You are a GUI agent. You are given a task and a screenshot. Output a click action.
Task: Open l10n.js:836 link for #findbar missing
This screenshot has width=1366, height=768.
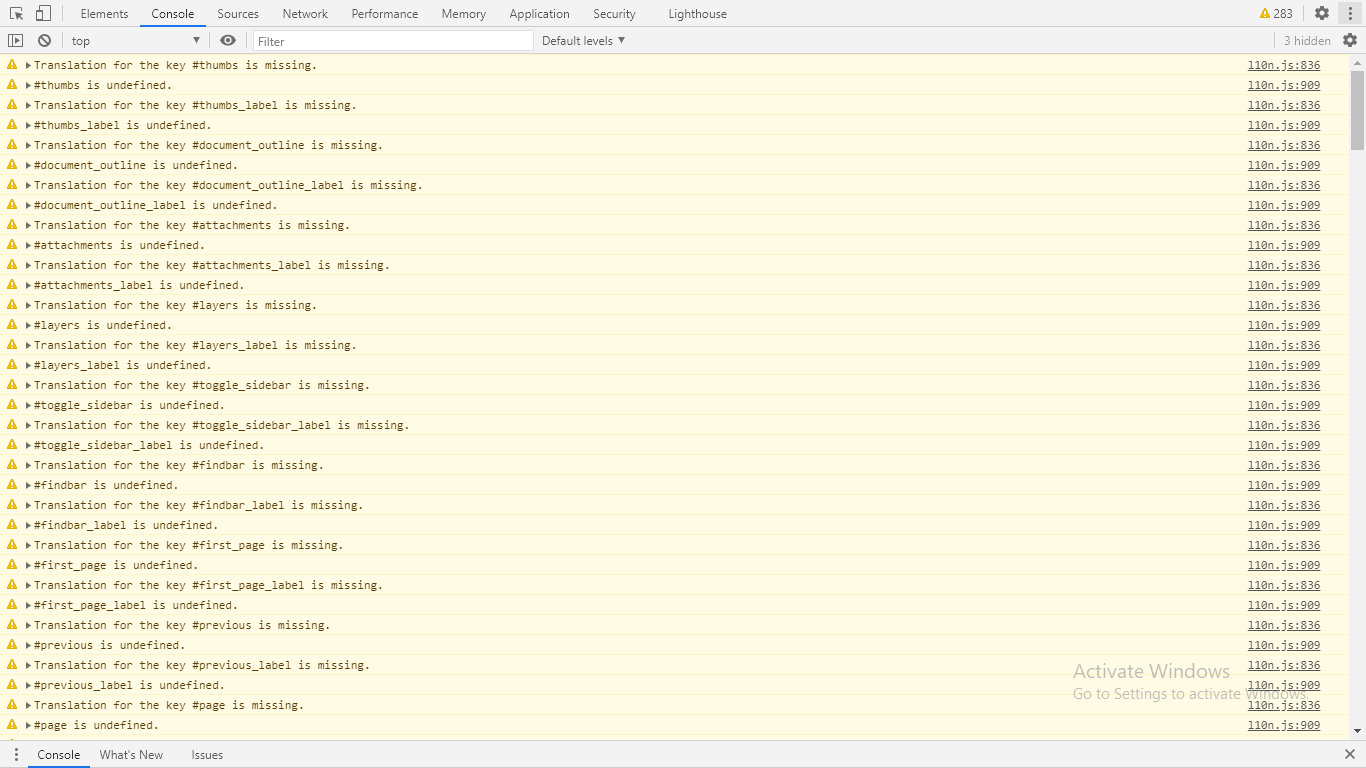[x=1284, y=465]
